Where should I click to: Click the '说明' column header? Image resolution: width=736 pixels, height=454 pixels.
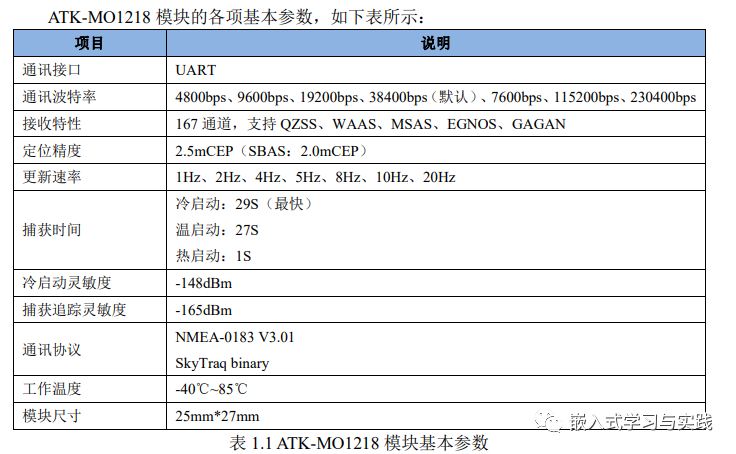point(436,43)
